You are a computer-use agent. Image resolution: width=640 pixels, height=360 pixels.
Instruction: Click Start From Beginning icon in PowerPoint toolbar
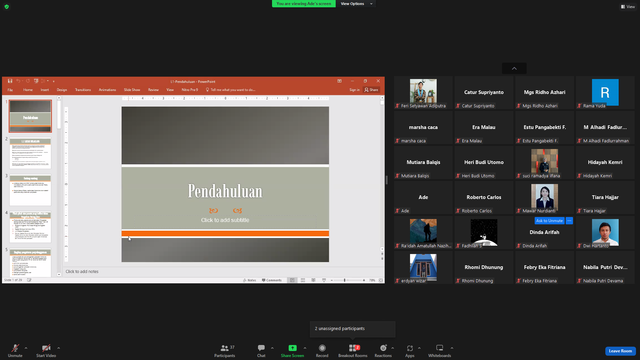(x=36, y=81)
